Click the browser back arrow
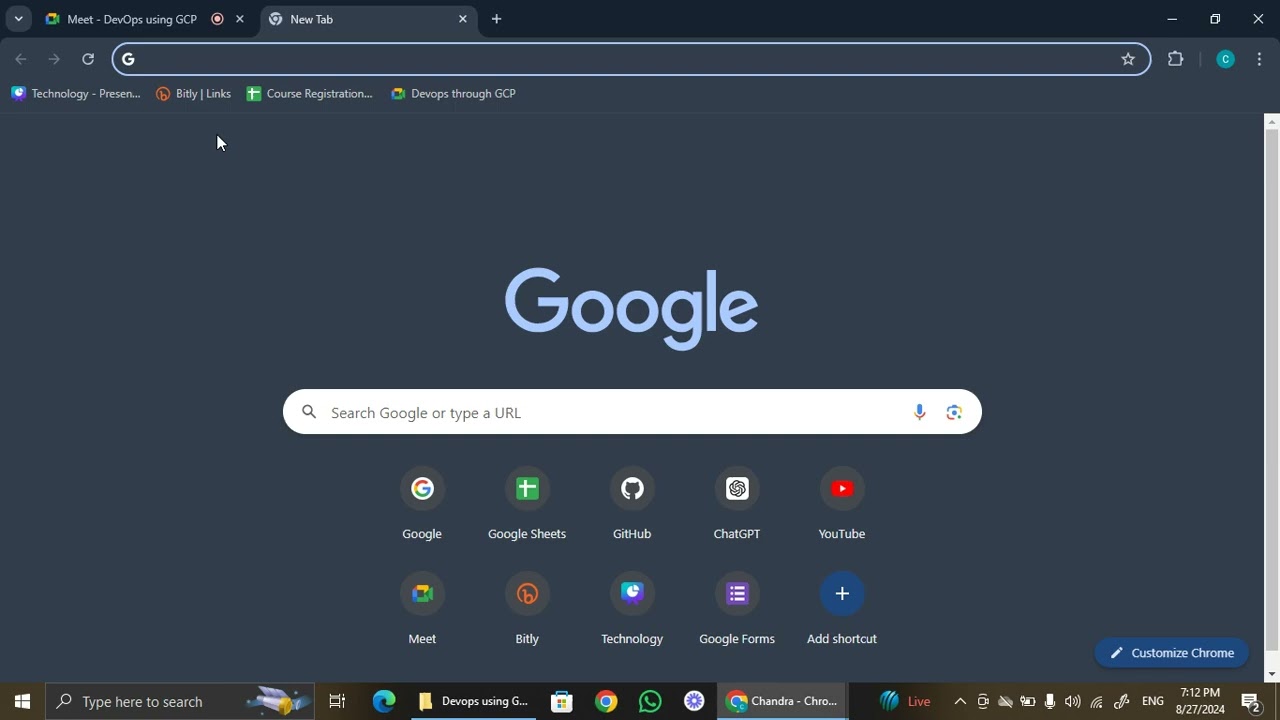Image resolution: width=1280 pixels, height=720 pixels. [x=21, y=59]
